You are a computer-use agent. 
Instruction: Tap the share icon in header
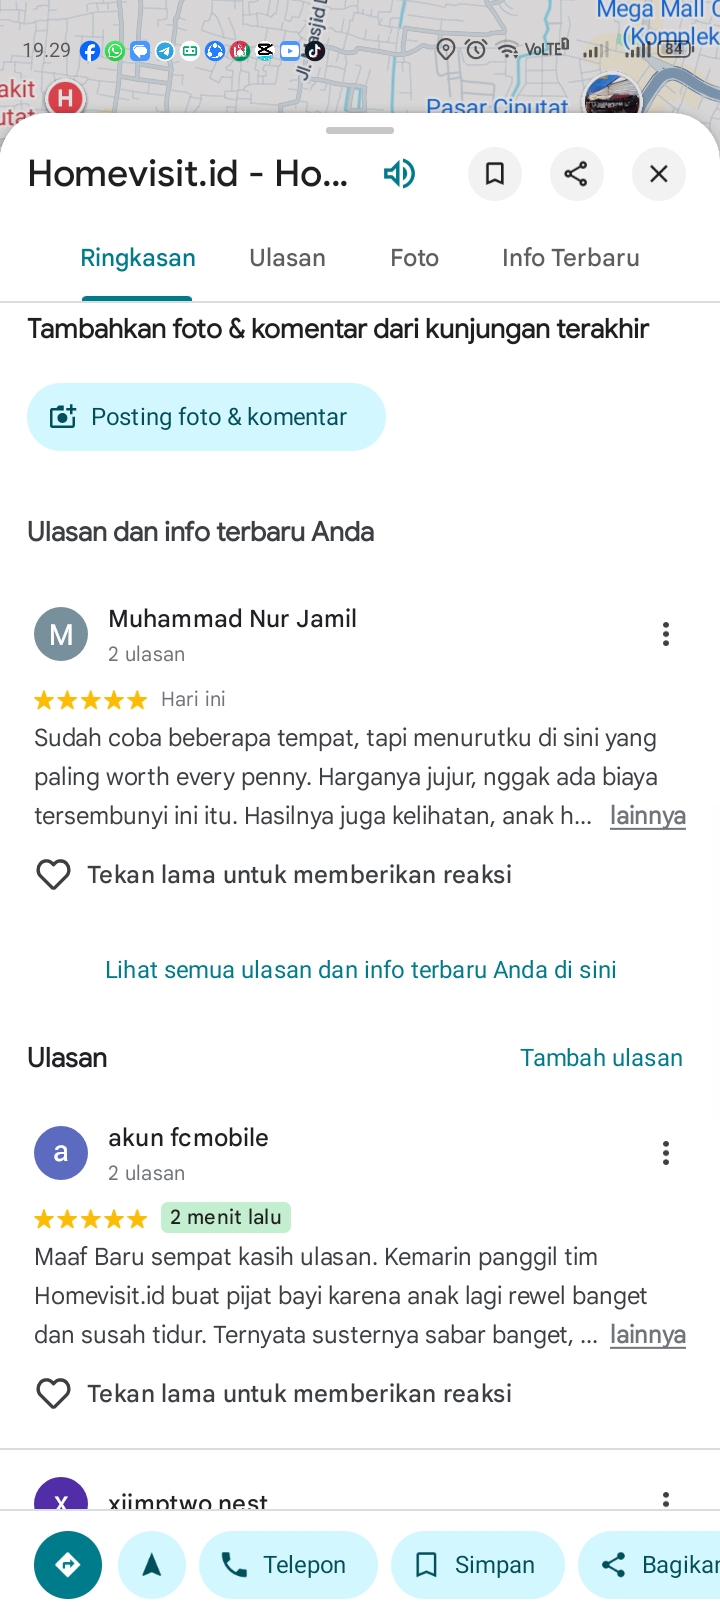[x=576, y=174]
